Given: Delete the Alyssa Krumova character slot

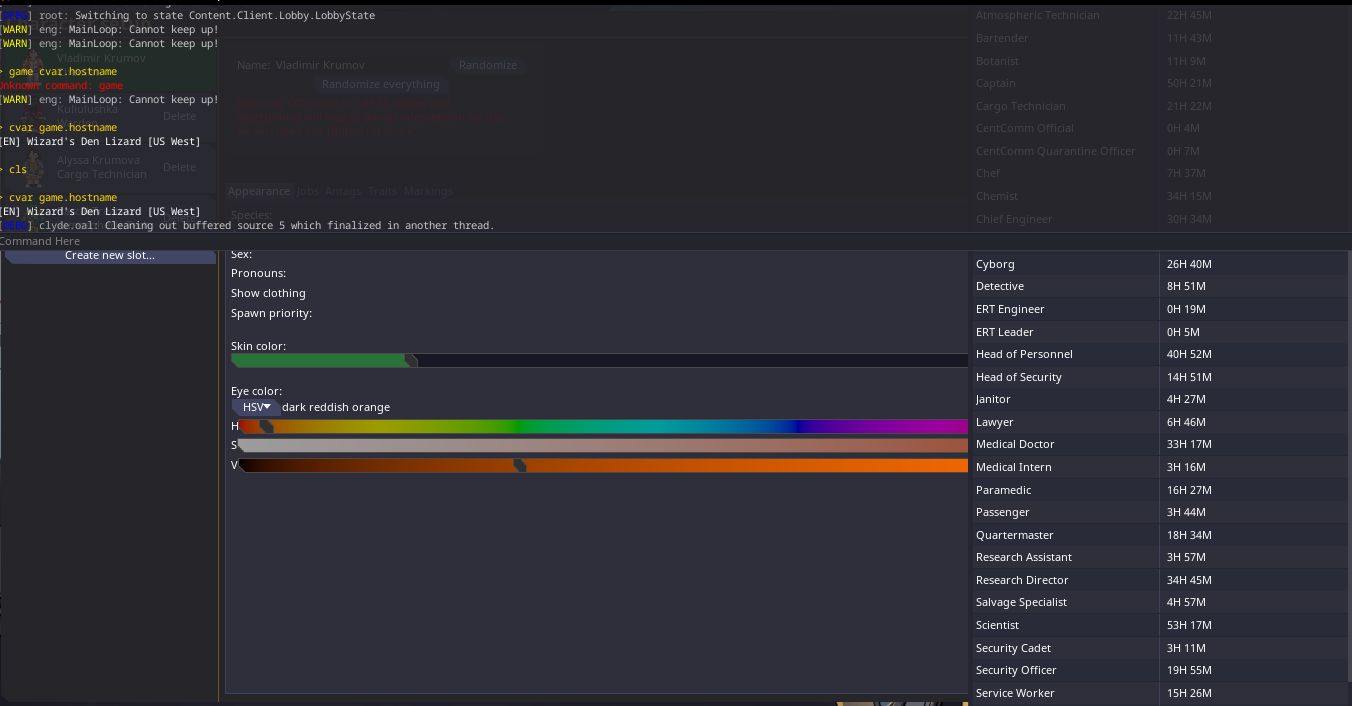Looking at the screenshot, I should click(180, 167).
